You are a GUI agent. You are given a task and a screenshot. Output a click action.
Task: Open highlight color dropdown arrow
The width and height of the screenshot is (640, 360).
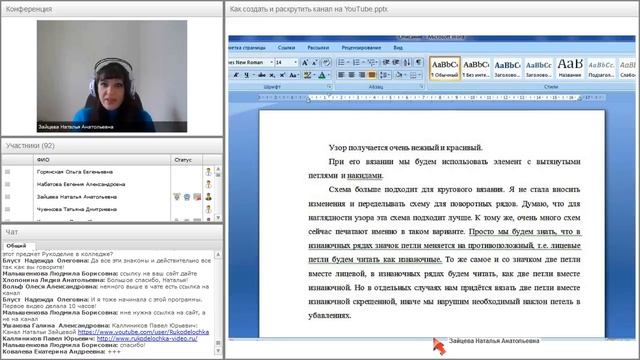point(314,75)
